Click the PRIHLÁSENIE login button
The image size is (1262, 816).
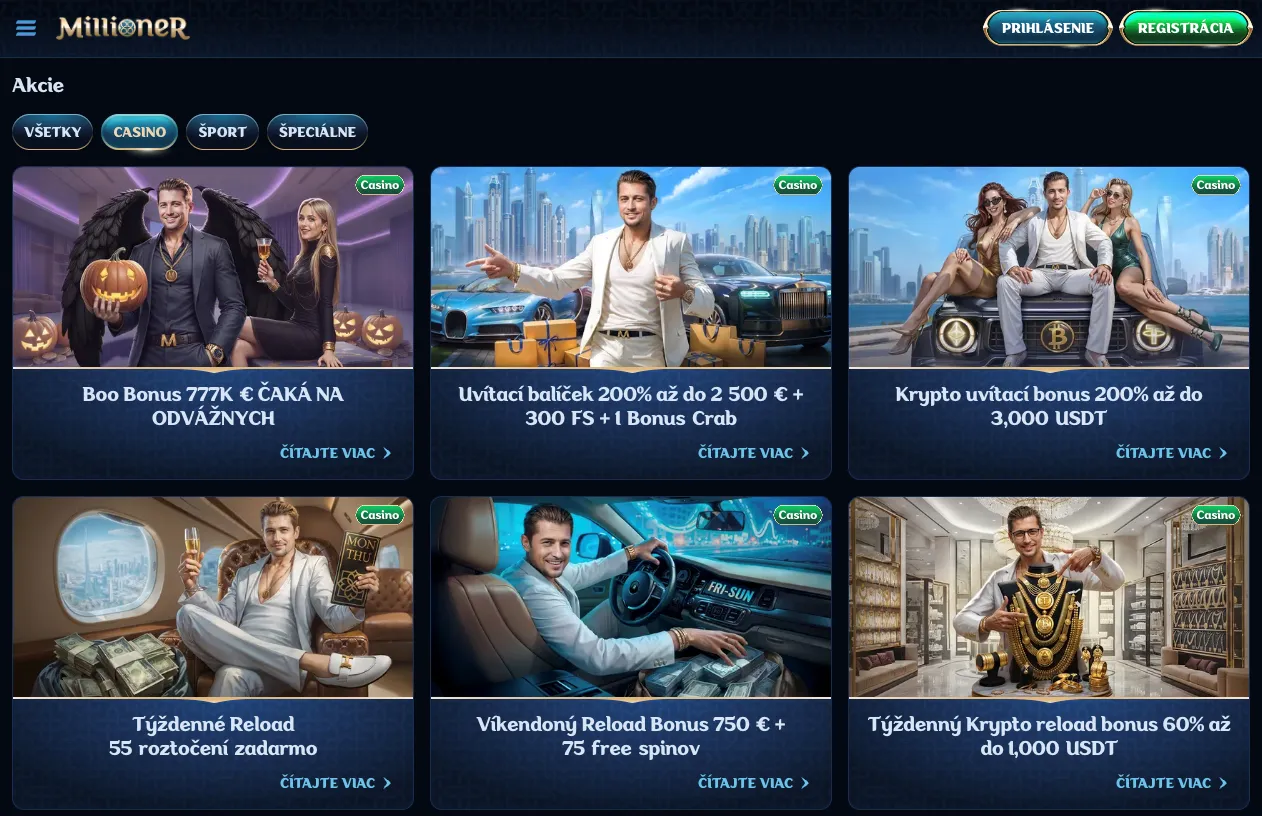[1048, 28]
